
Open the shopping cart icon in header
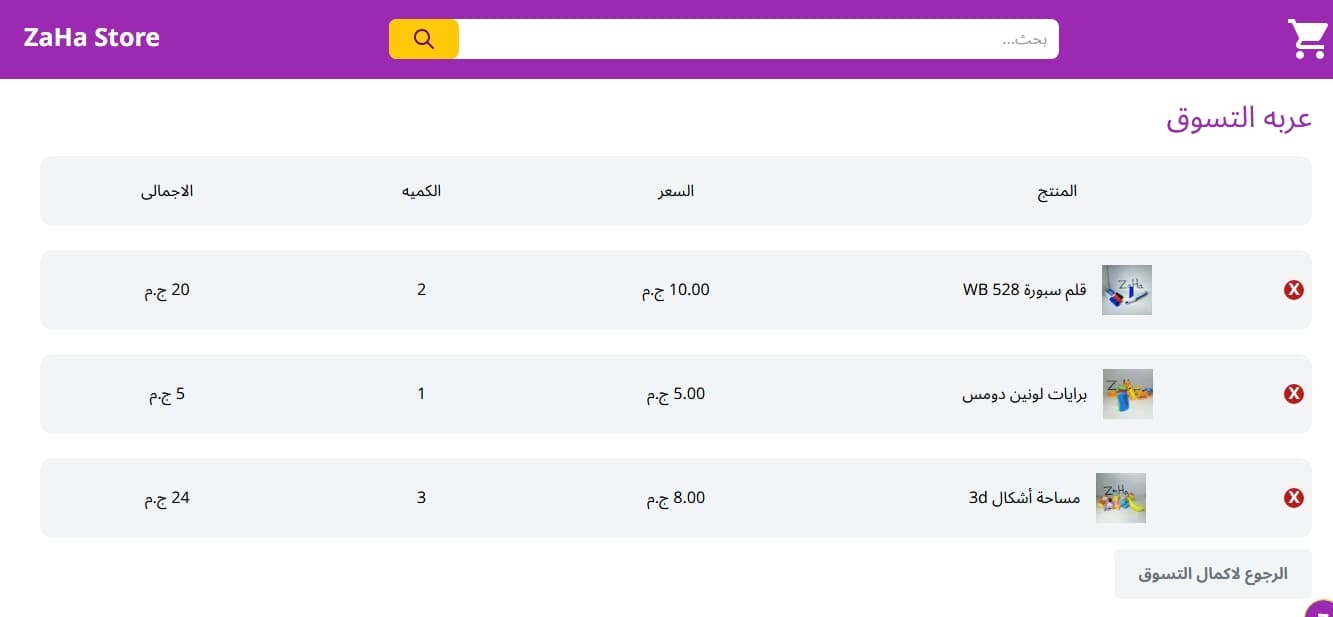click(1307, 39)
